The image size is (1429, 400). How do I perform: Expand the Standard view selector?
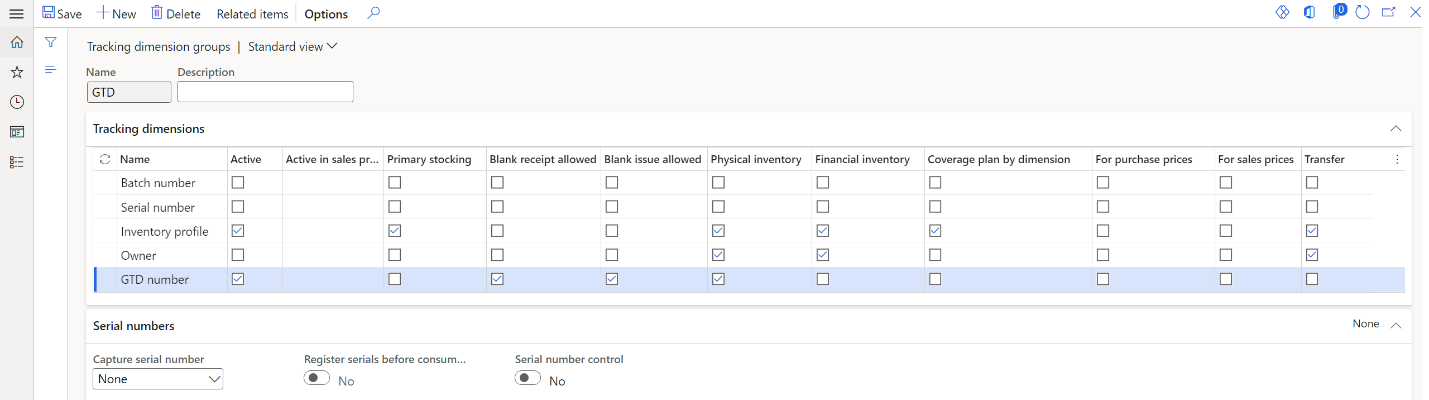(x=293, y=46)
